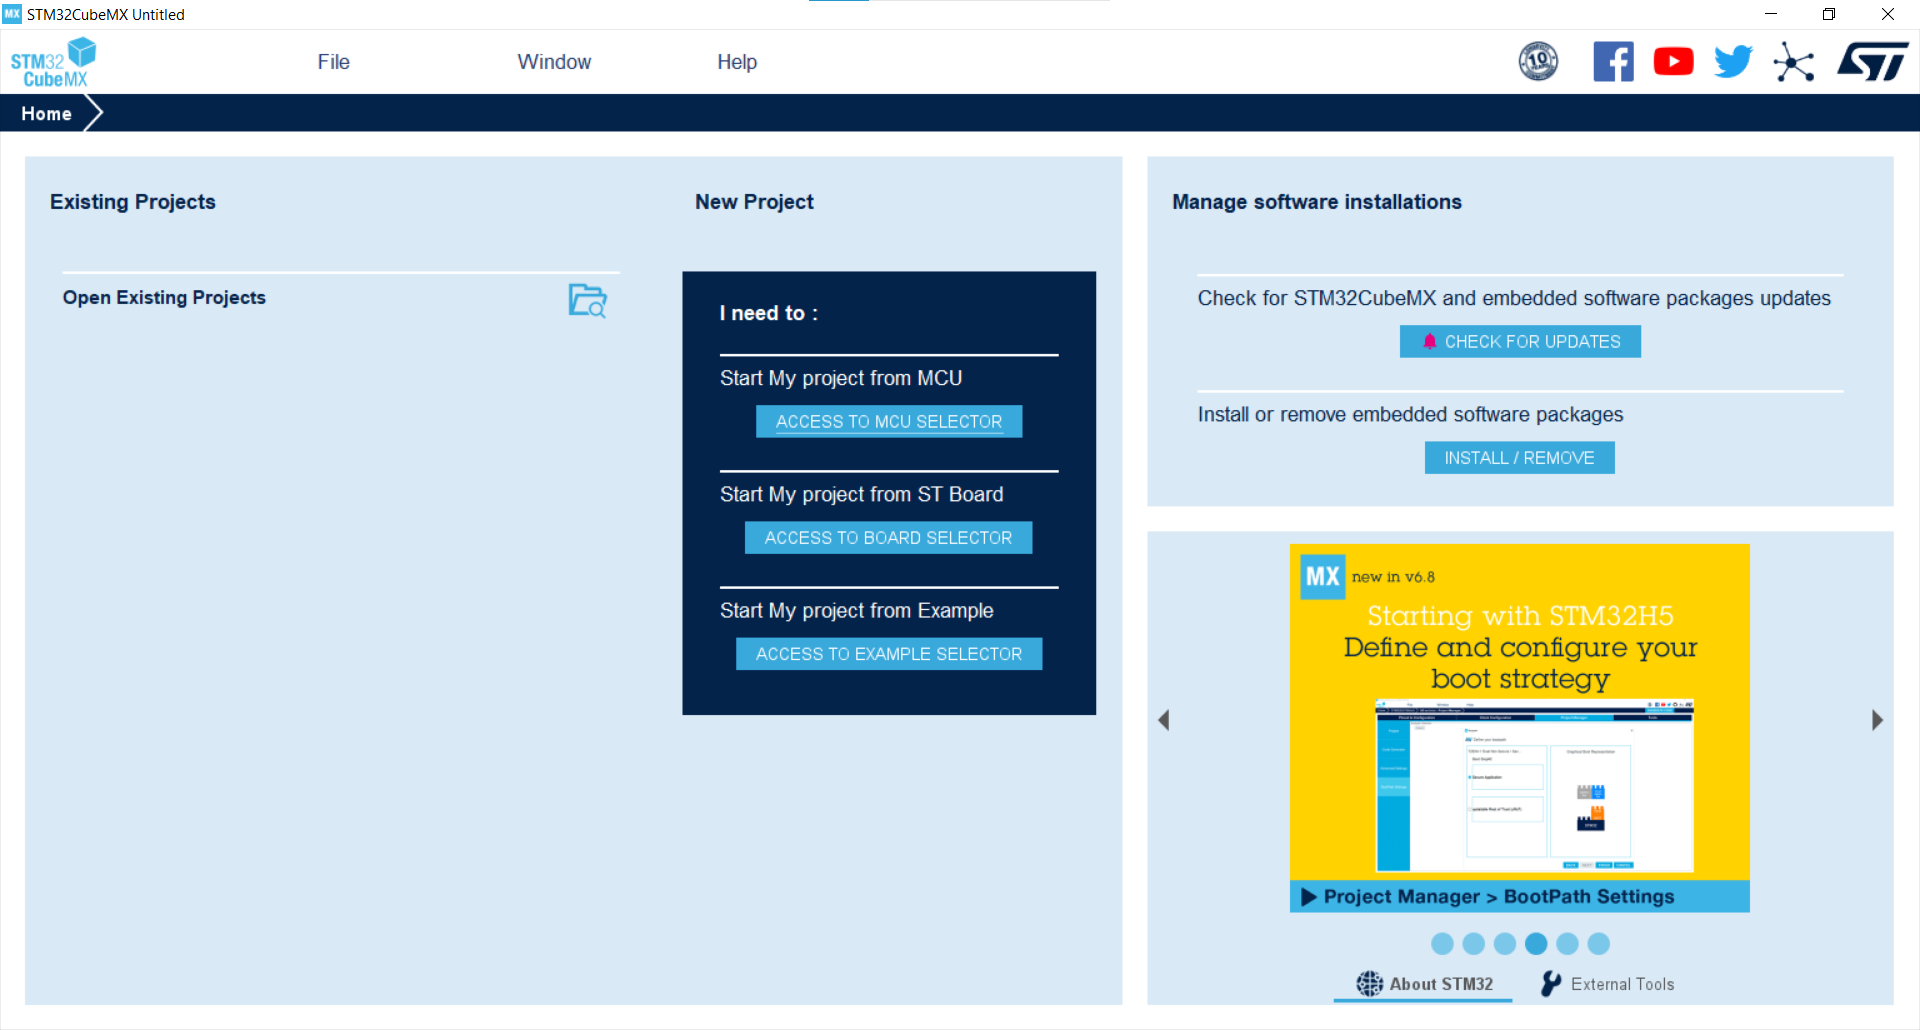Screen dimensions: 1920x1030
Task: Open the YouTube channel icon
Action: pos(1673,62)
